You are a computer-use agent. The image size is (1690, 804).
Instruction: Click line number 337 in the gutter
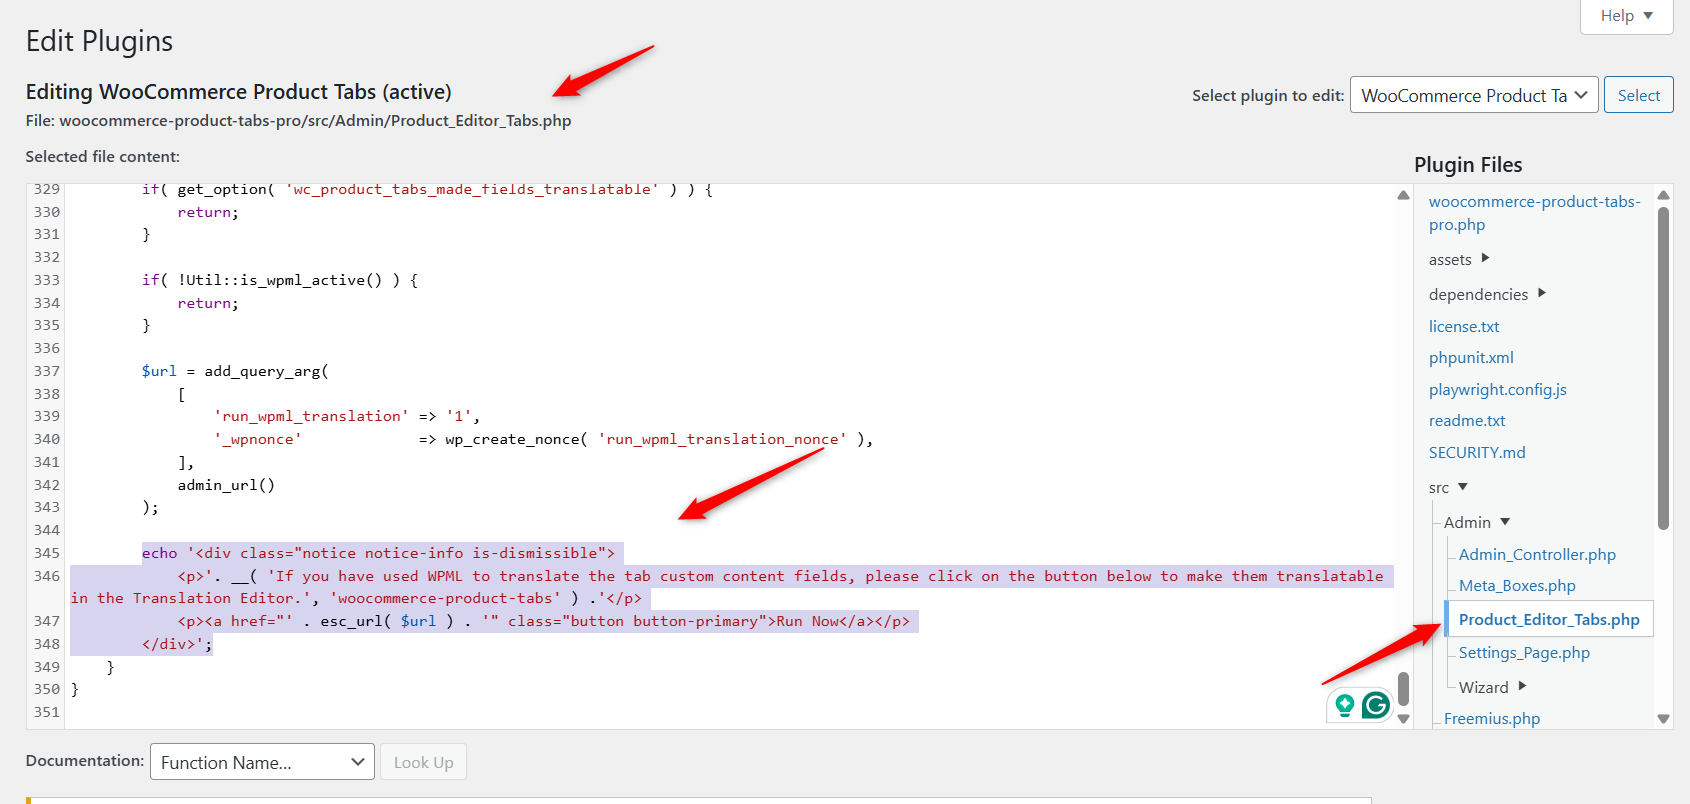(x=47, y=371)
